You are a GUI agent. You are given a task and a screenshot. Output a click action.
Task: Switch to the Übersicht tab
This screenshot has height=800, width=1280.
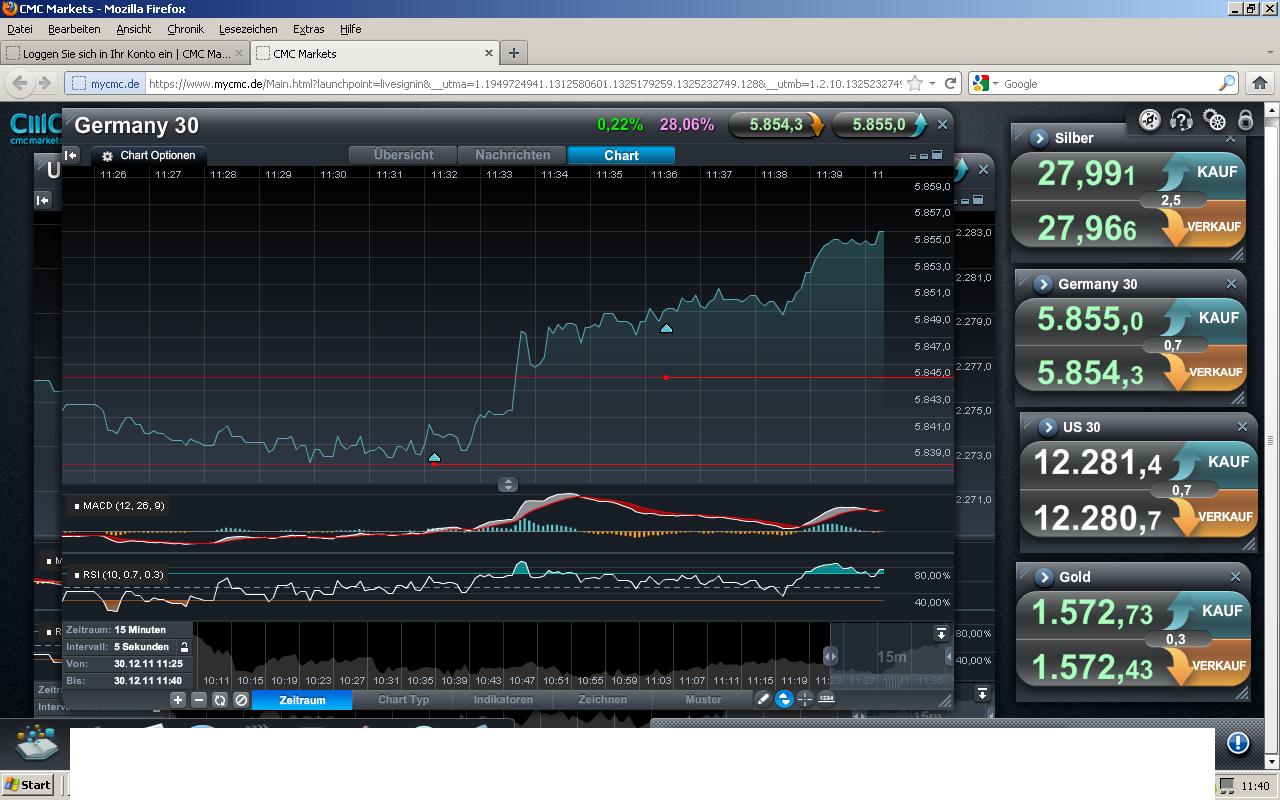[403, 155]
